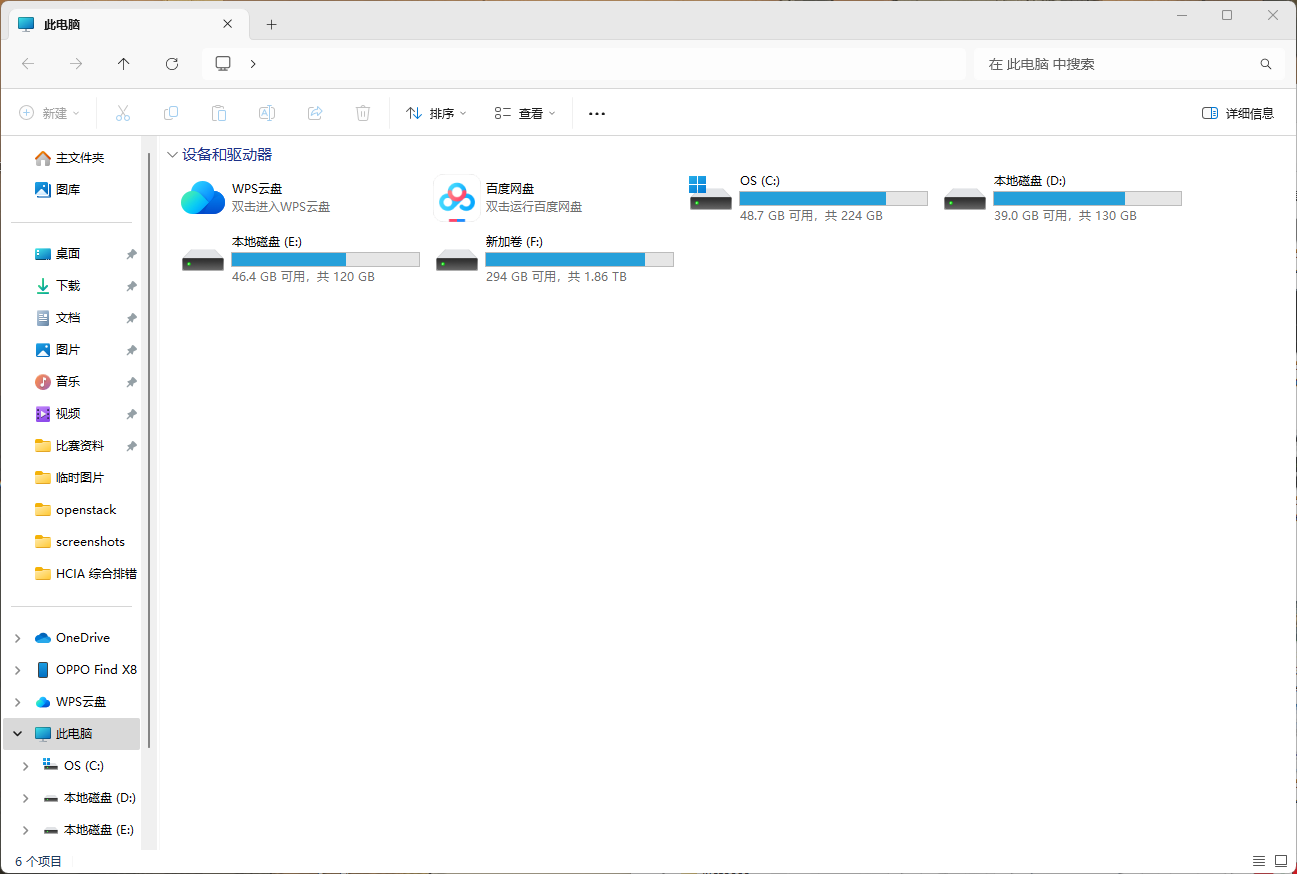Open the 新加卷 (F:) drive
Screen dimensions: 1297x874
457,259
